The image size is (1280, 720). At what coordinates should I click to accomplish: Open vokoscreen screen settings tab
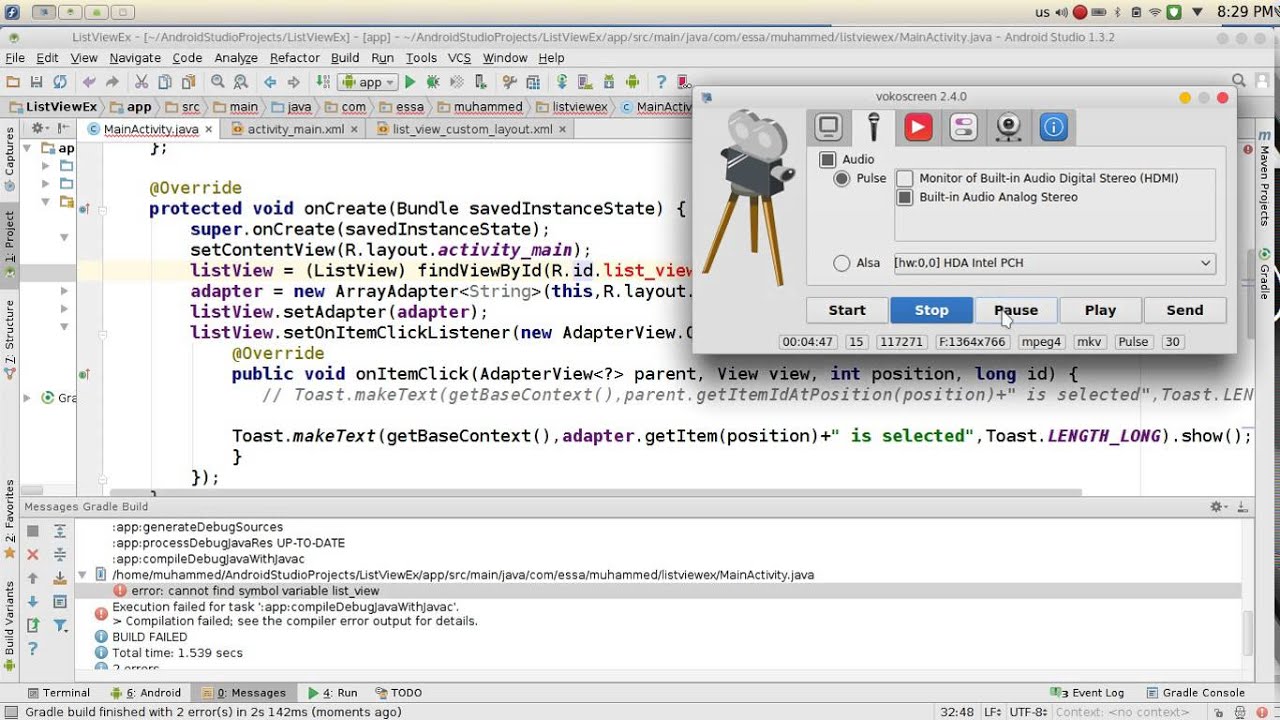(828, 127)
